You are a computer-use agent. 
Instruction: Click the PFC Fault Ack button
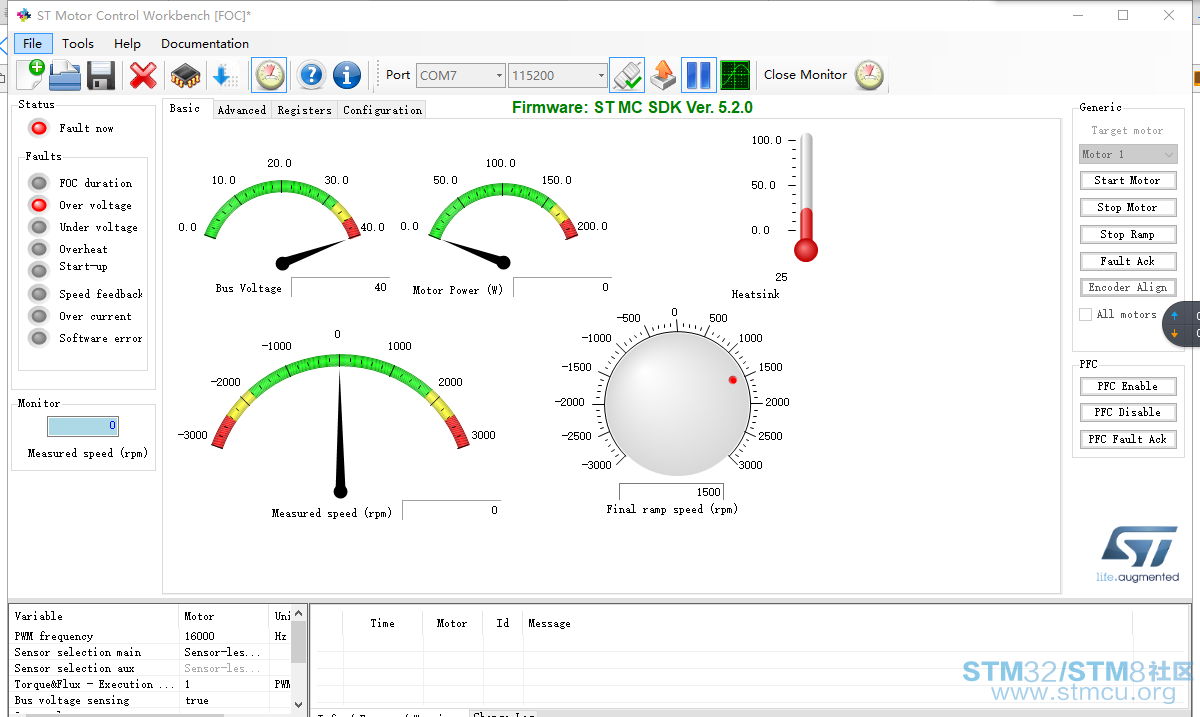1128,439
